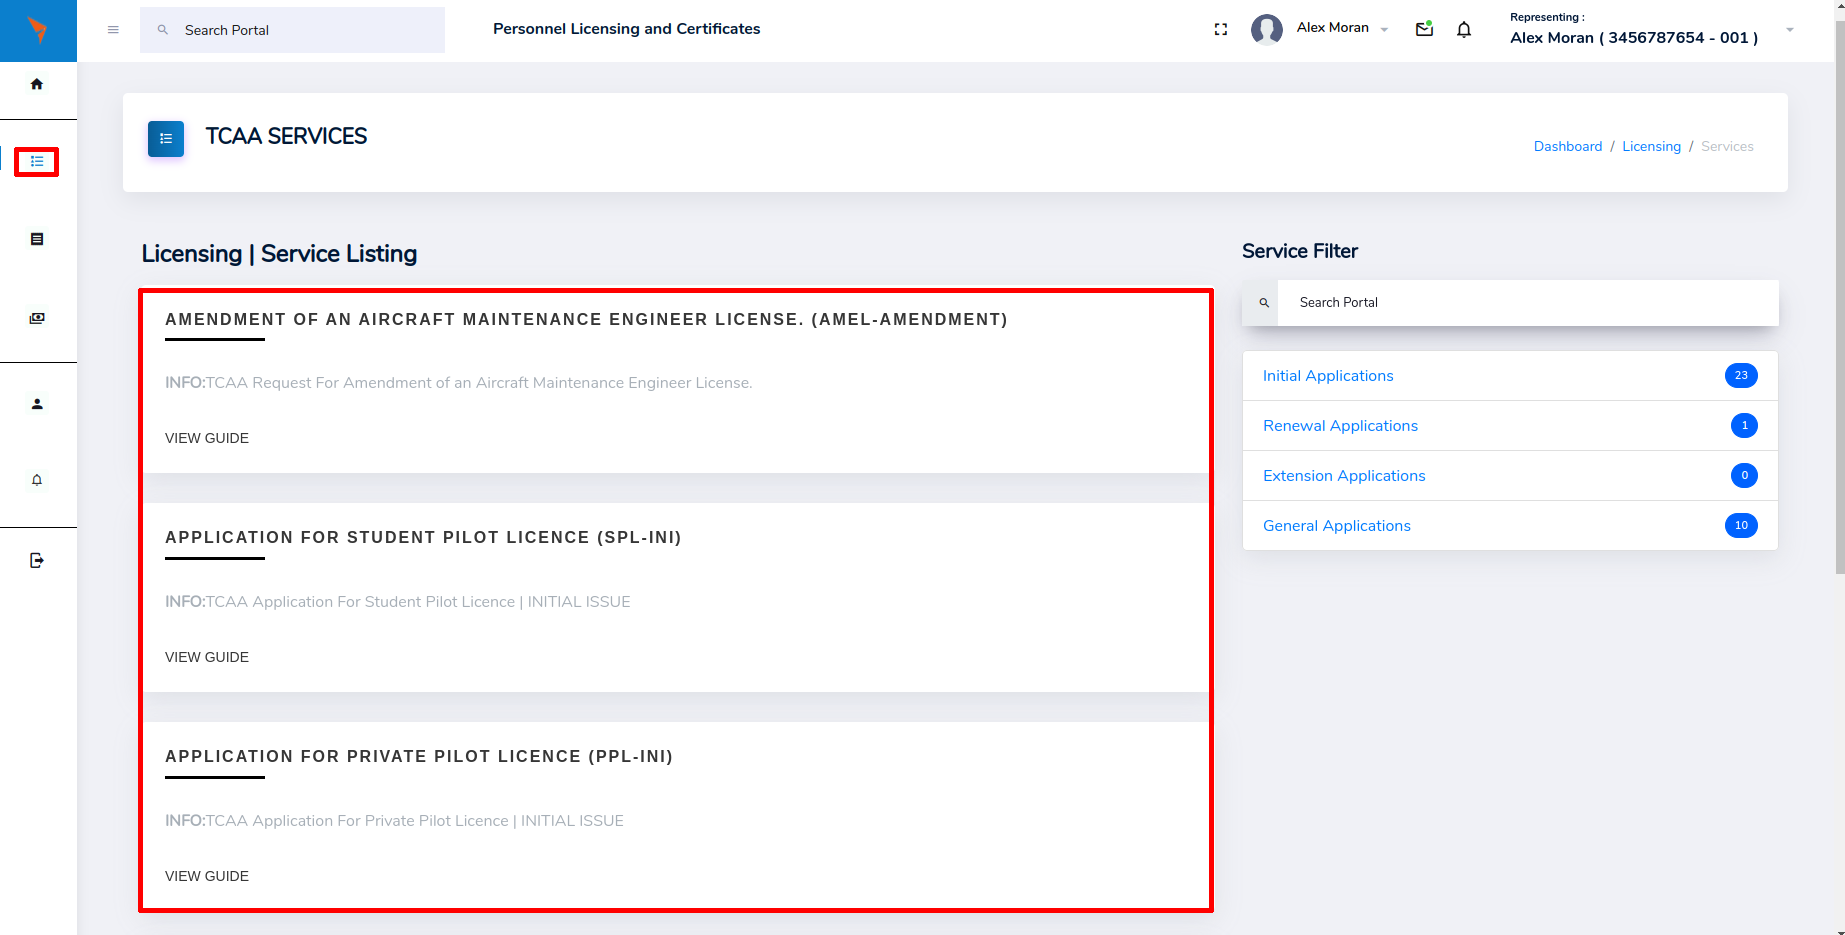The width and height of the screenshot is (1845, 935).
Task: Click the badge showing 23
Action: [1741, 376]
